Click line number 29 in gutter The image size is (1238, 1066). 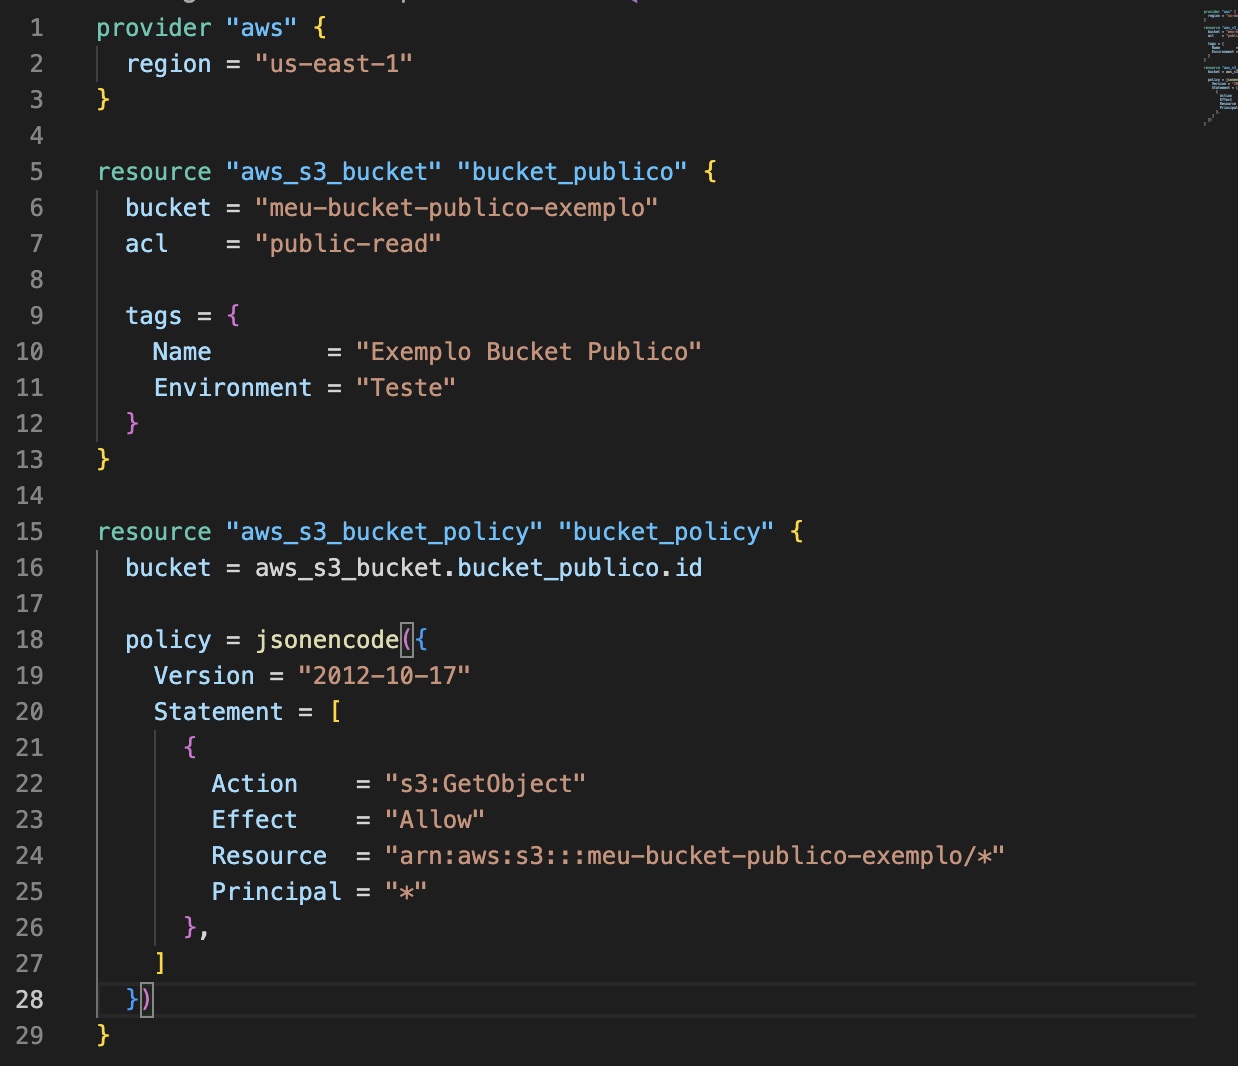[30, 1036]
